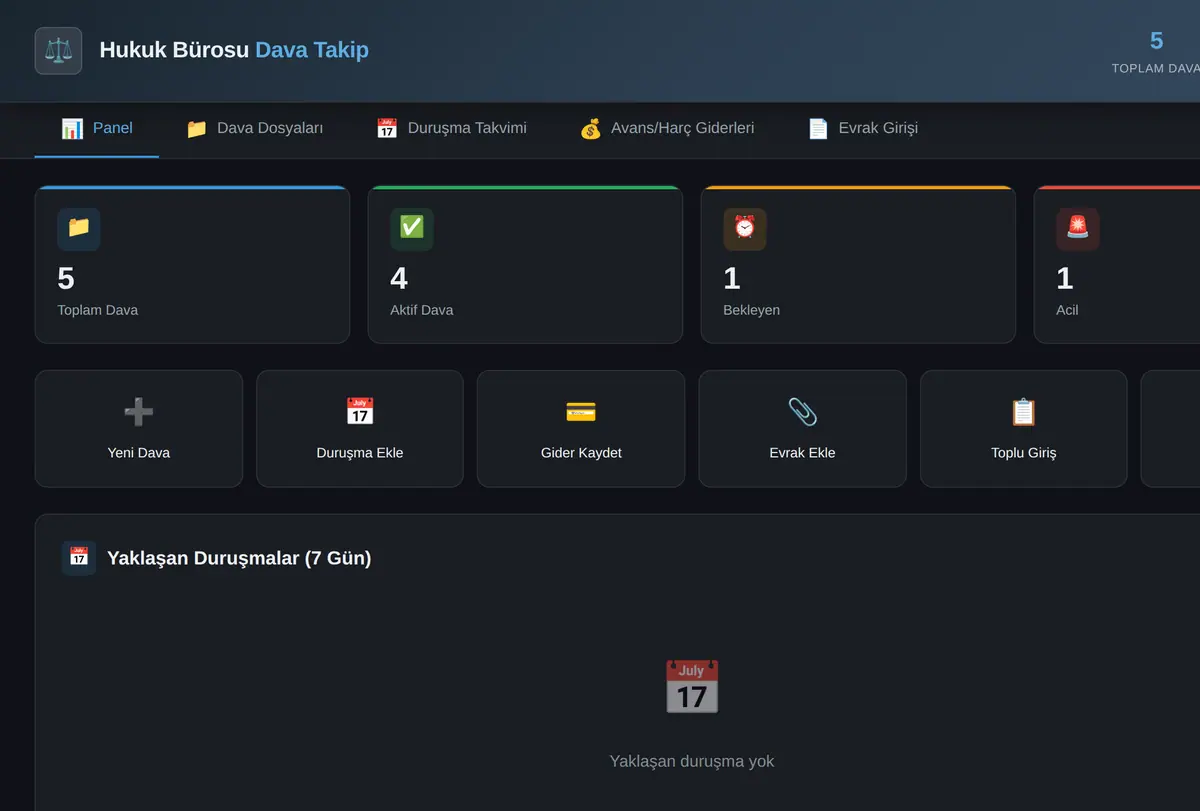Click the Hukuk Bürosu Dava Takip title
Viewport: 1200px width, 811px height.
234,49
